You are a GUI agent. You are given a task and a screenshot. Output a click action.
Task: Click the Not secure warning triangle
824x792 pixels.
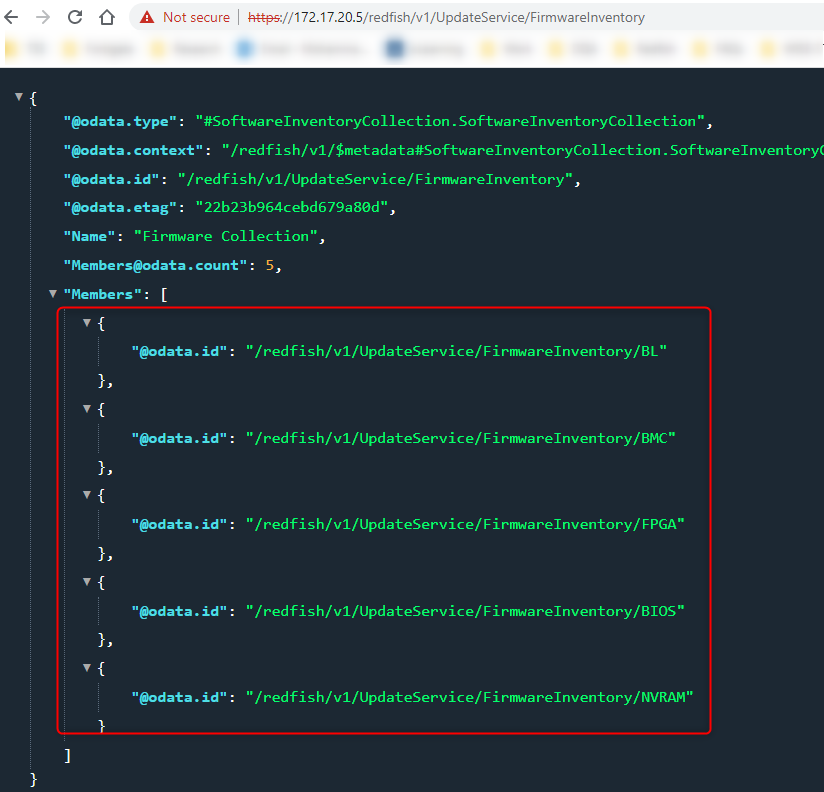(147, 17)
